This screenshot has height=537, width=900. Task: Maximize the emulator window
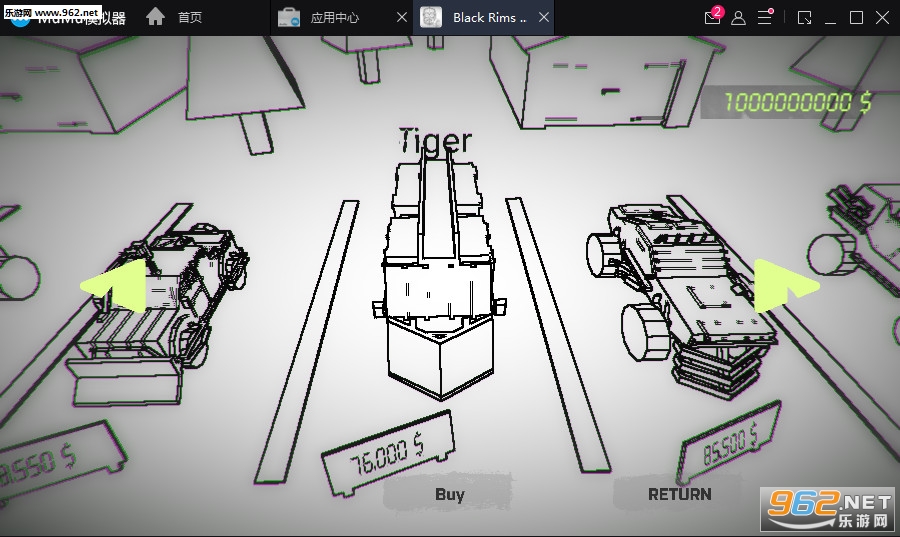856,18
